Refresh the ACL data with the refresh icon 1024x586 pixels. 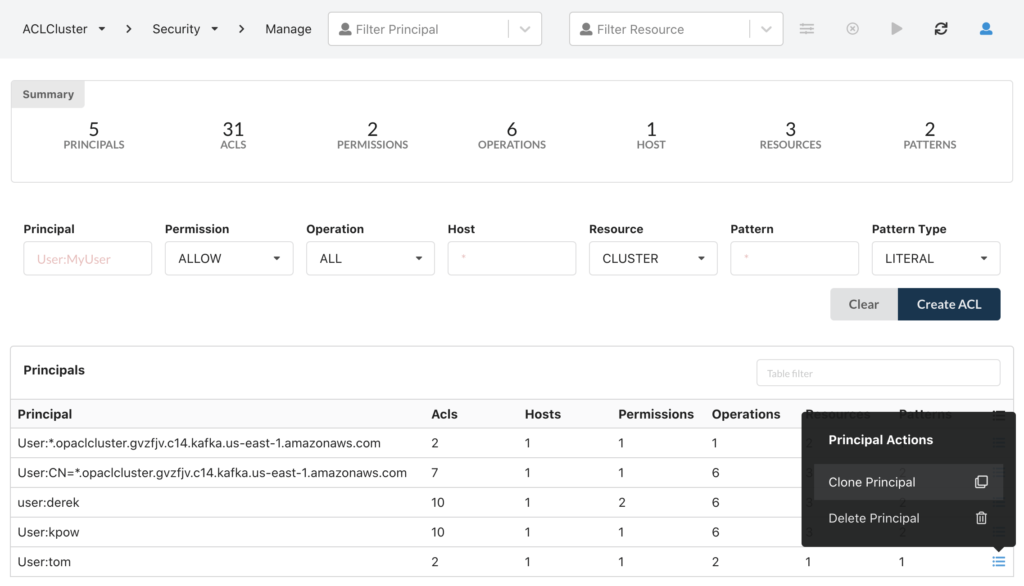pyautogui.click(x=941, y=28)
